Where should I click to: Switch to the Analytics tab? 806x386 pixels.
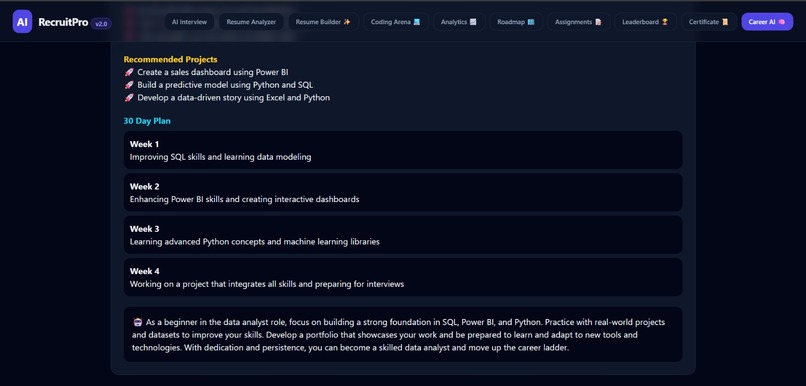459,22
